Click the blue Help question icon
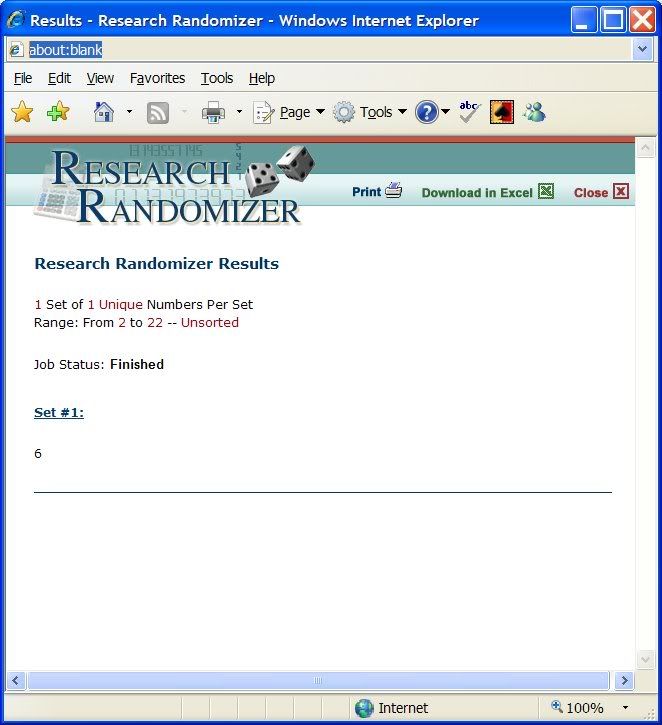Image resolution: width=662 pixels, height=725 pixels. click(x=426, y=112)
